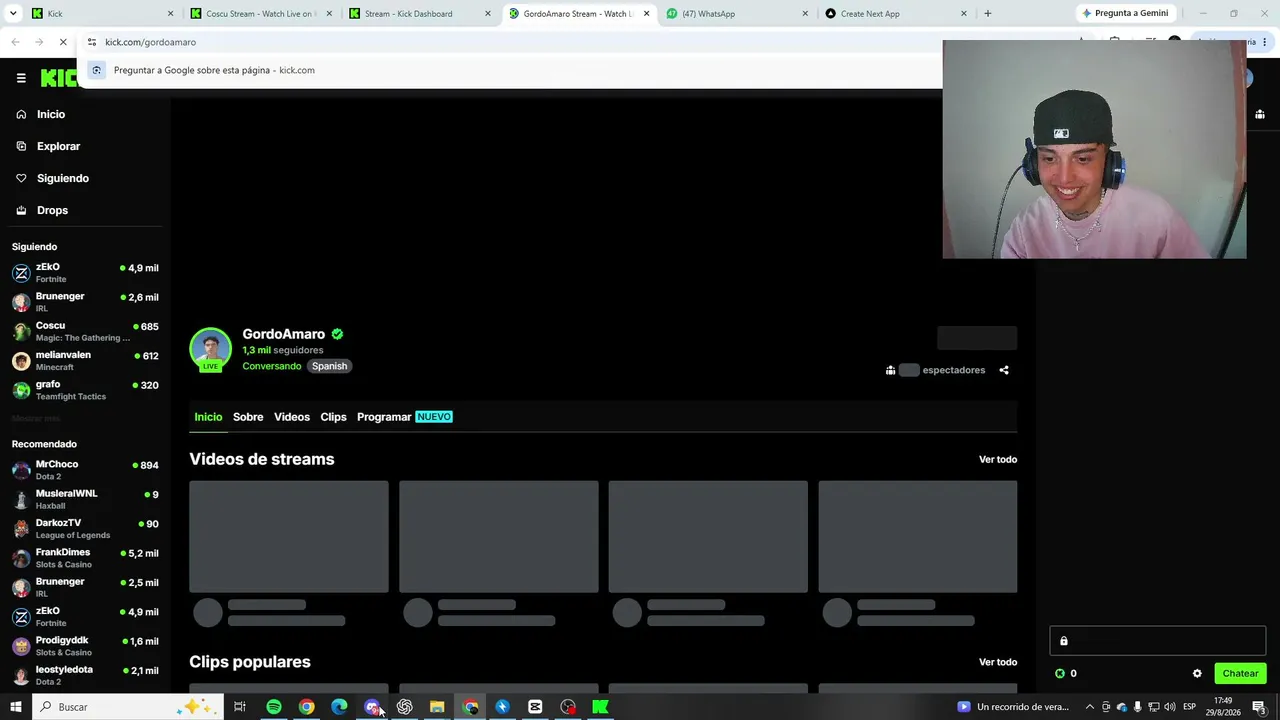Open the taskbar clock and date
Viewport: 1280px width, 720px height.
point(1223,707)
